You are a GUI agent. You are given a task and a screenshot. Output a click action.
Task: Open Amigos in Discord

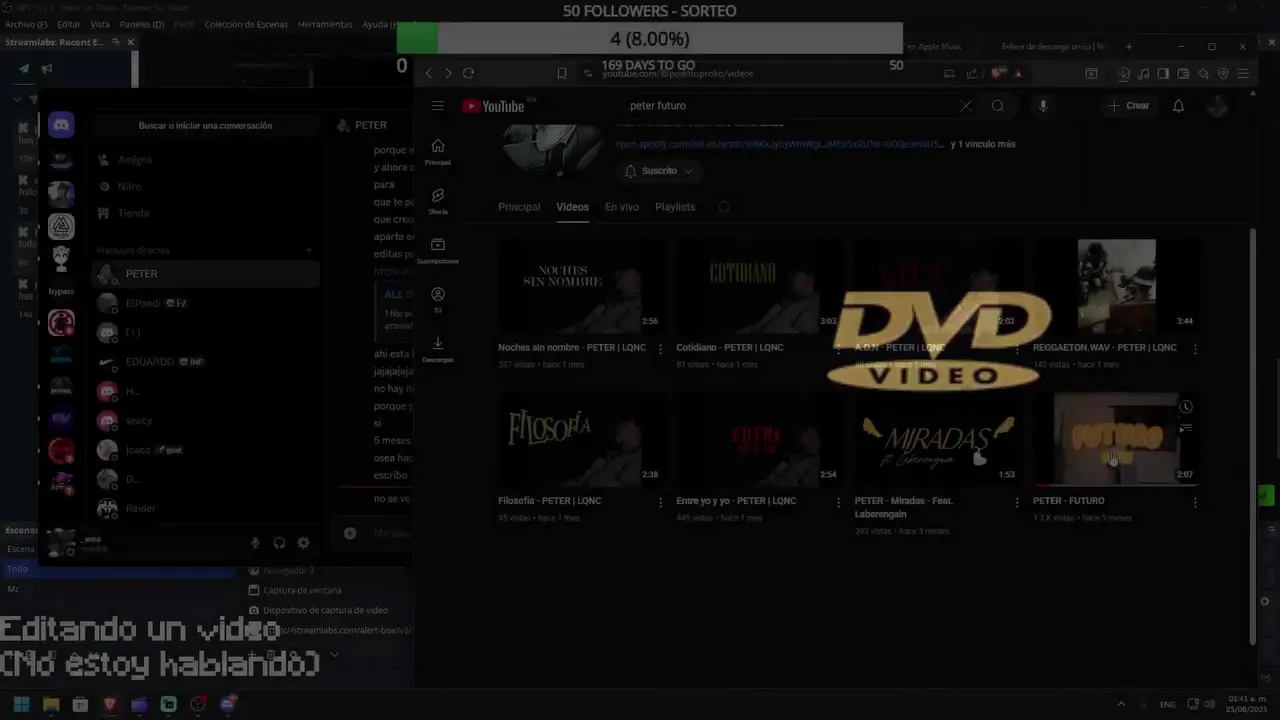(x=205, y=160)
